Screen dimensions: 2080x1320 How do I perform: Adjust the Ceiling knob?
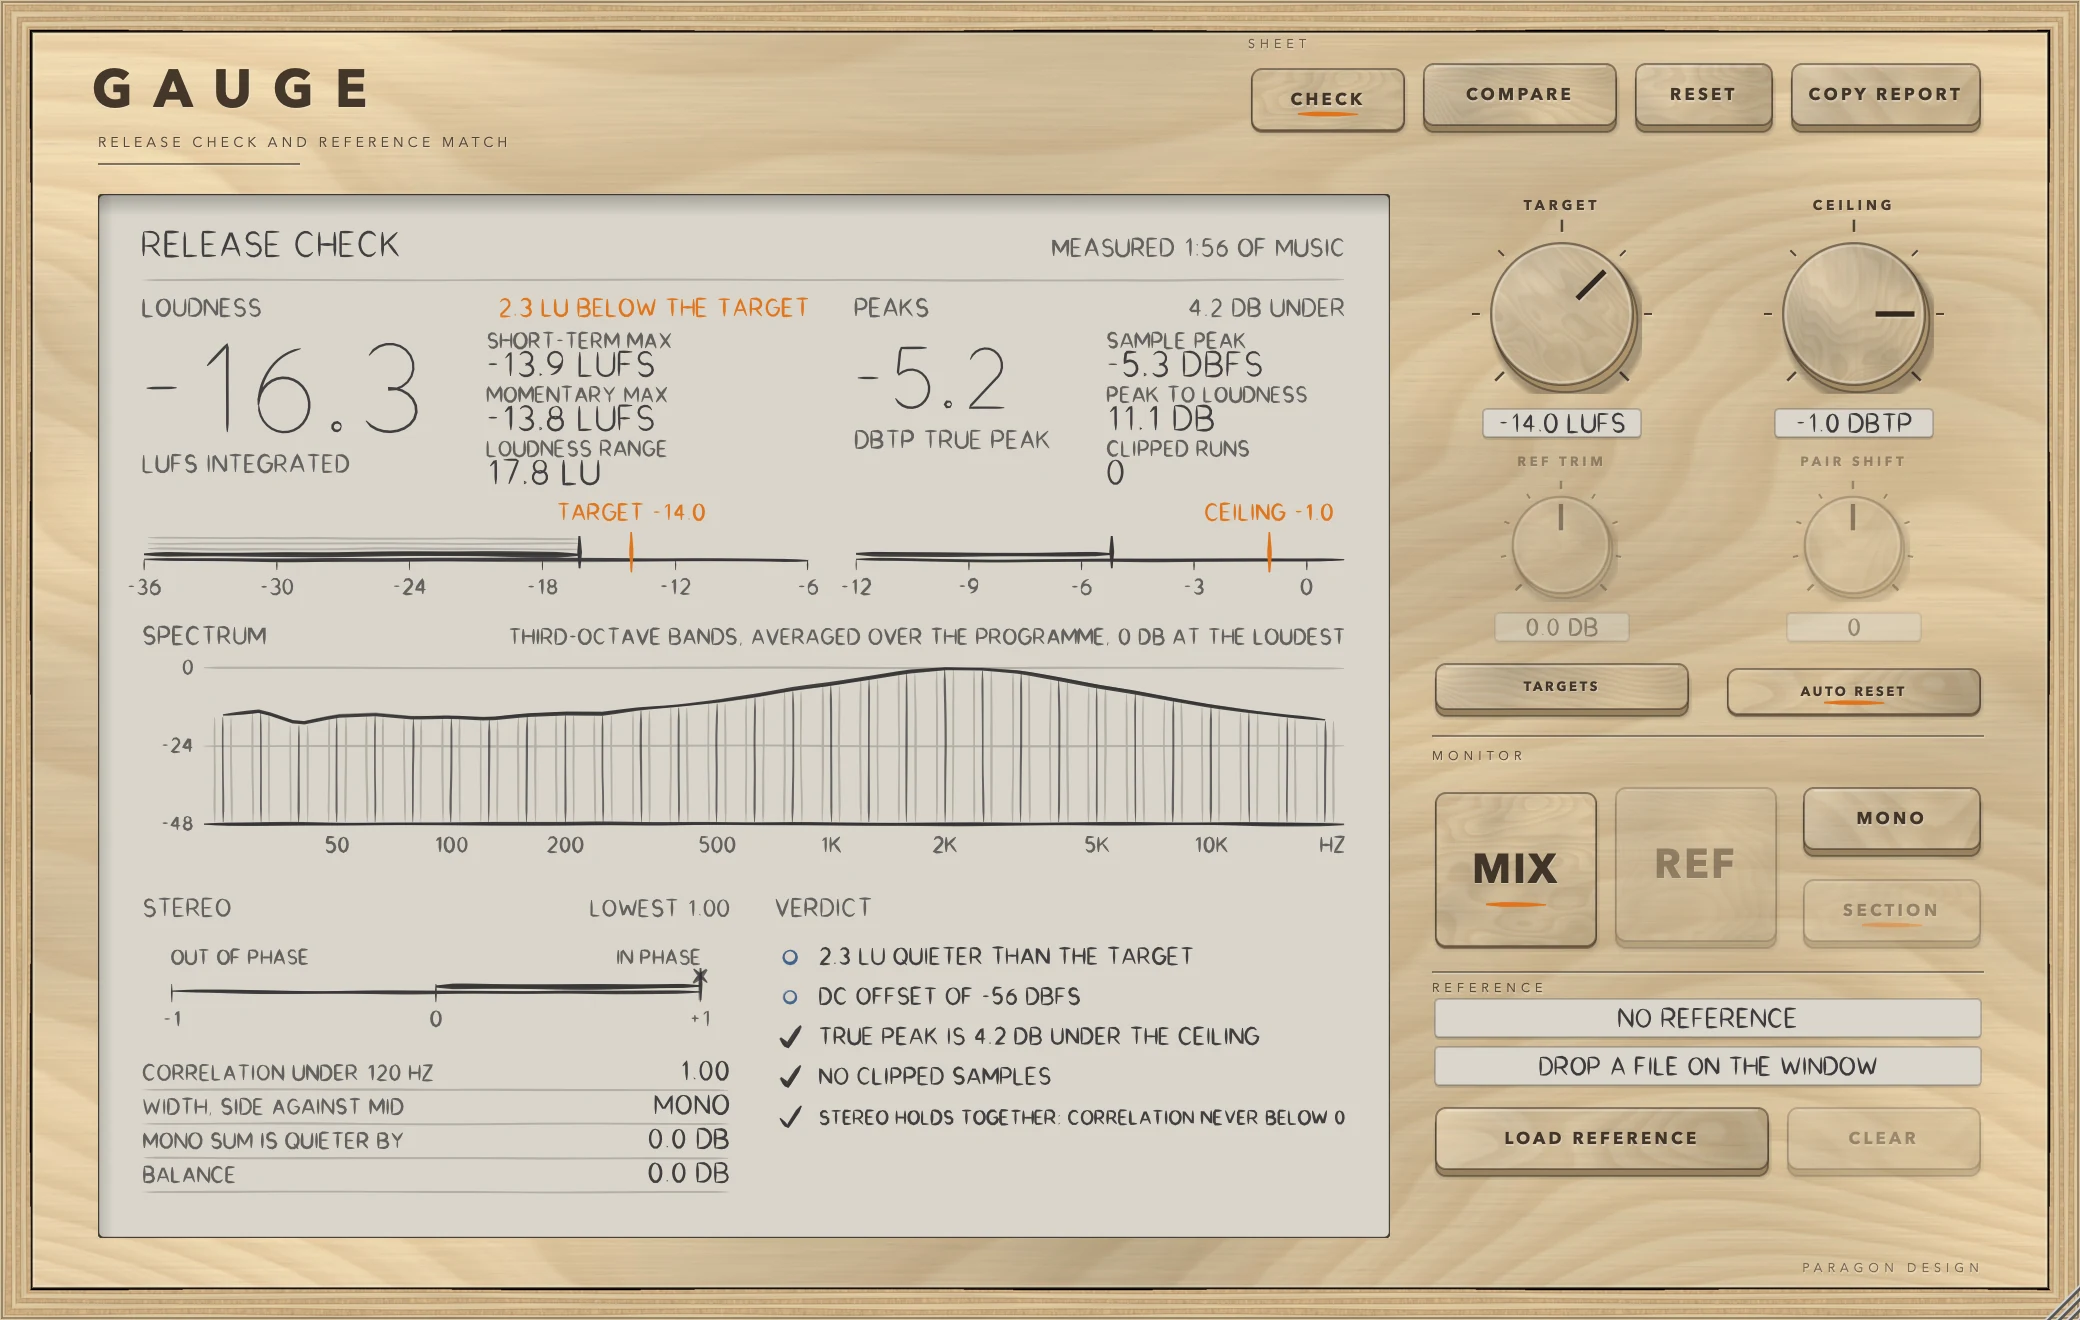click(1854, 315)
